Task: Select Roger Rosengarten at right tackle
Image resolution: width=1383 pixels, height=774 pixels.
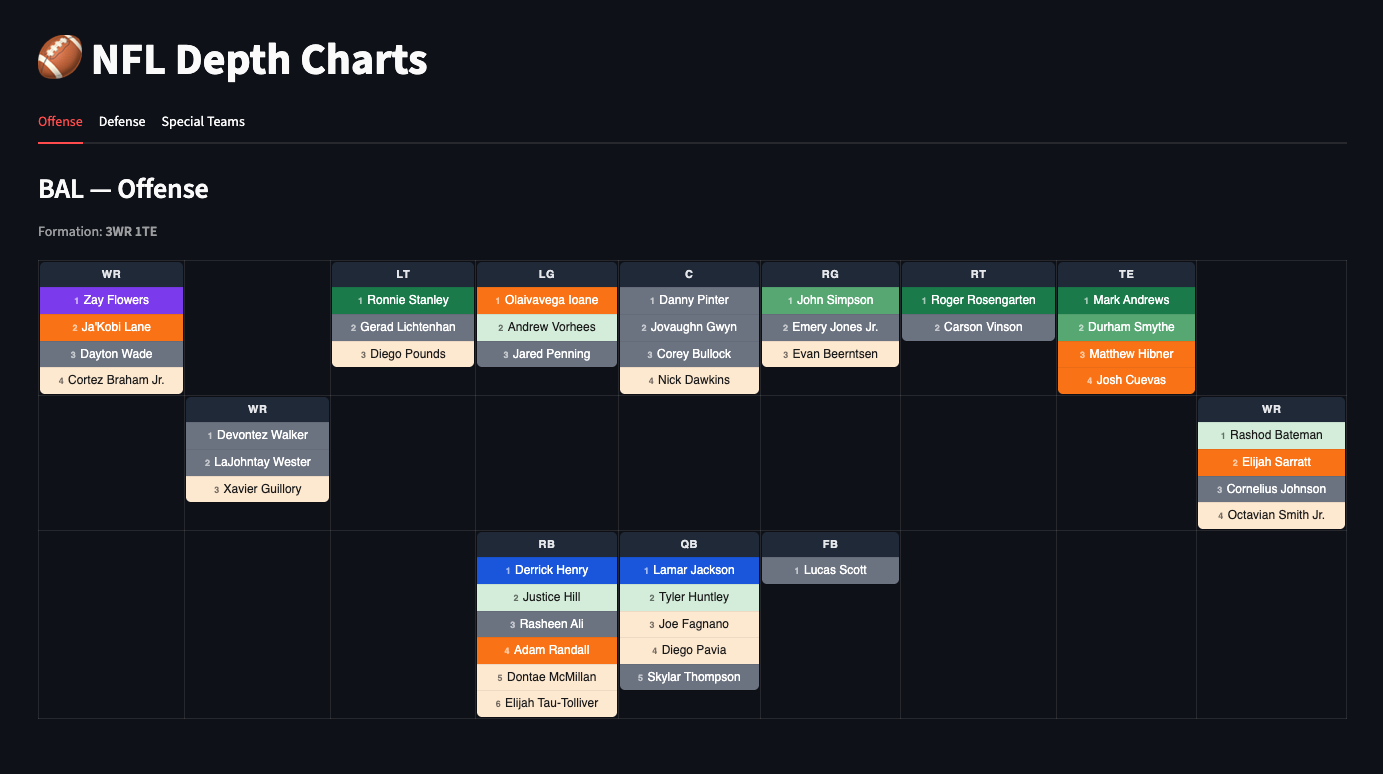Action: pos(978,300)
